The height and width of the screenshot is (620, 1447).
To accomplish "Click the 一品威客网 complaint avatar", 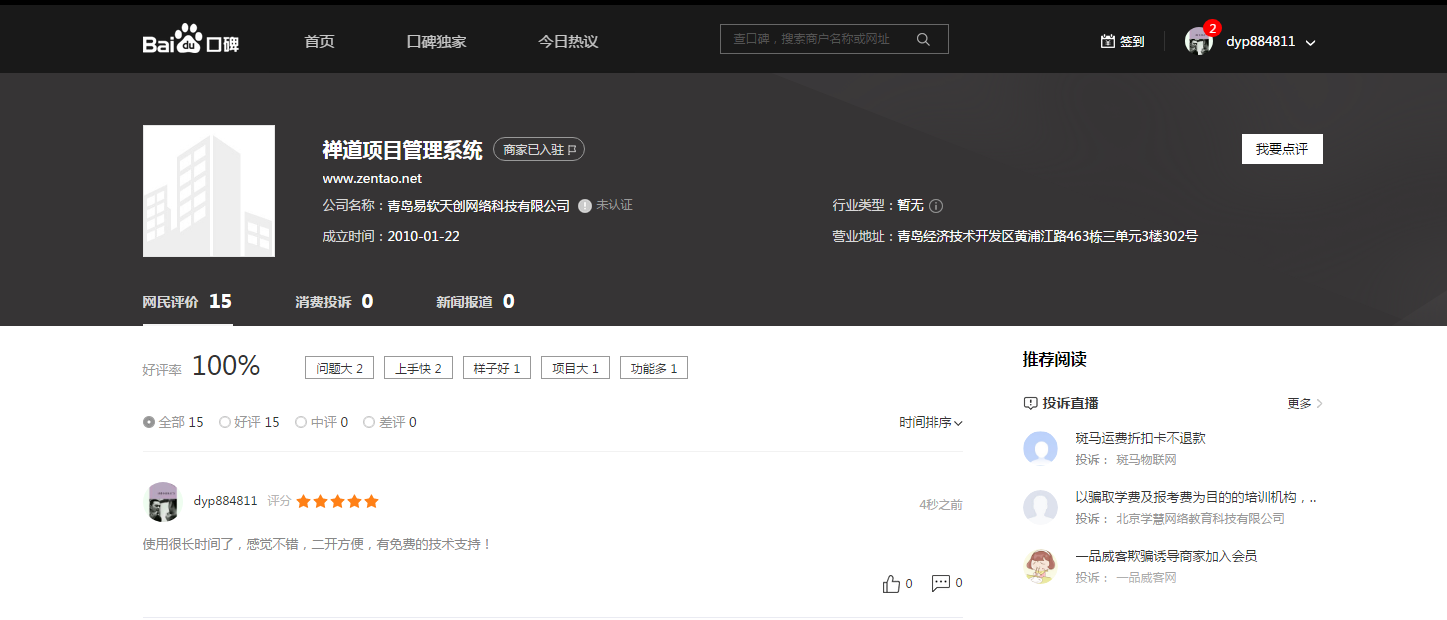I will (x=1041, y=566).
